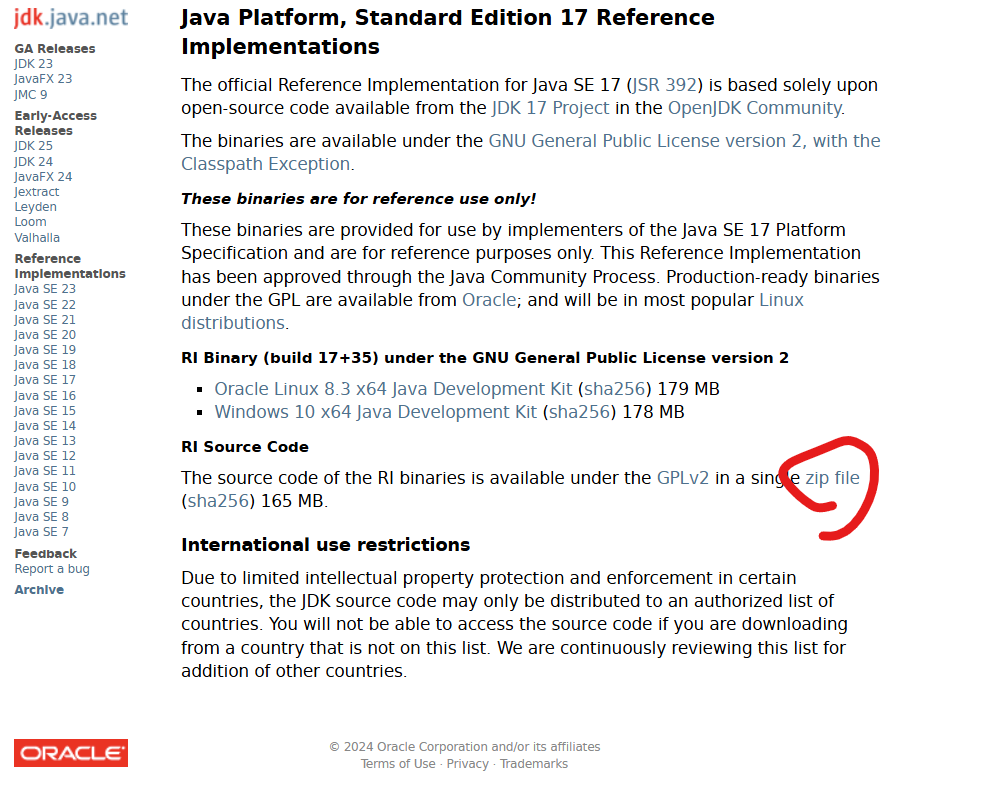This screenshot has width=986, height=799.
Task: Click the Oracle logo in the footer
Action: pos(71,752)
